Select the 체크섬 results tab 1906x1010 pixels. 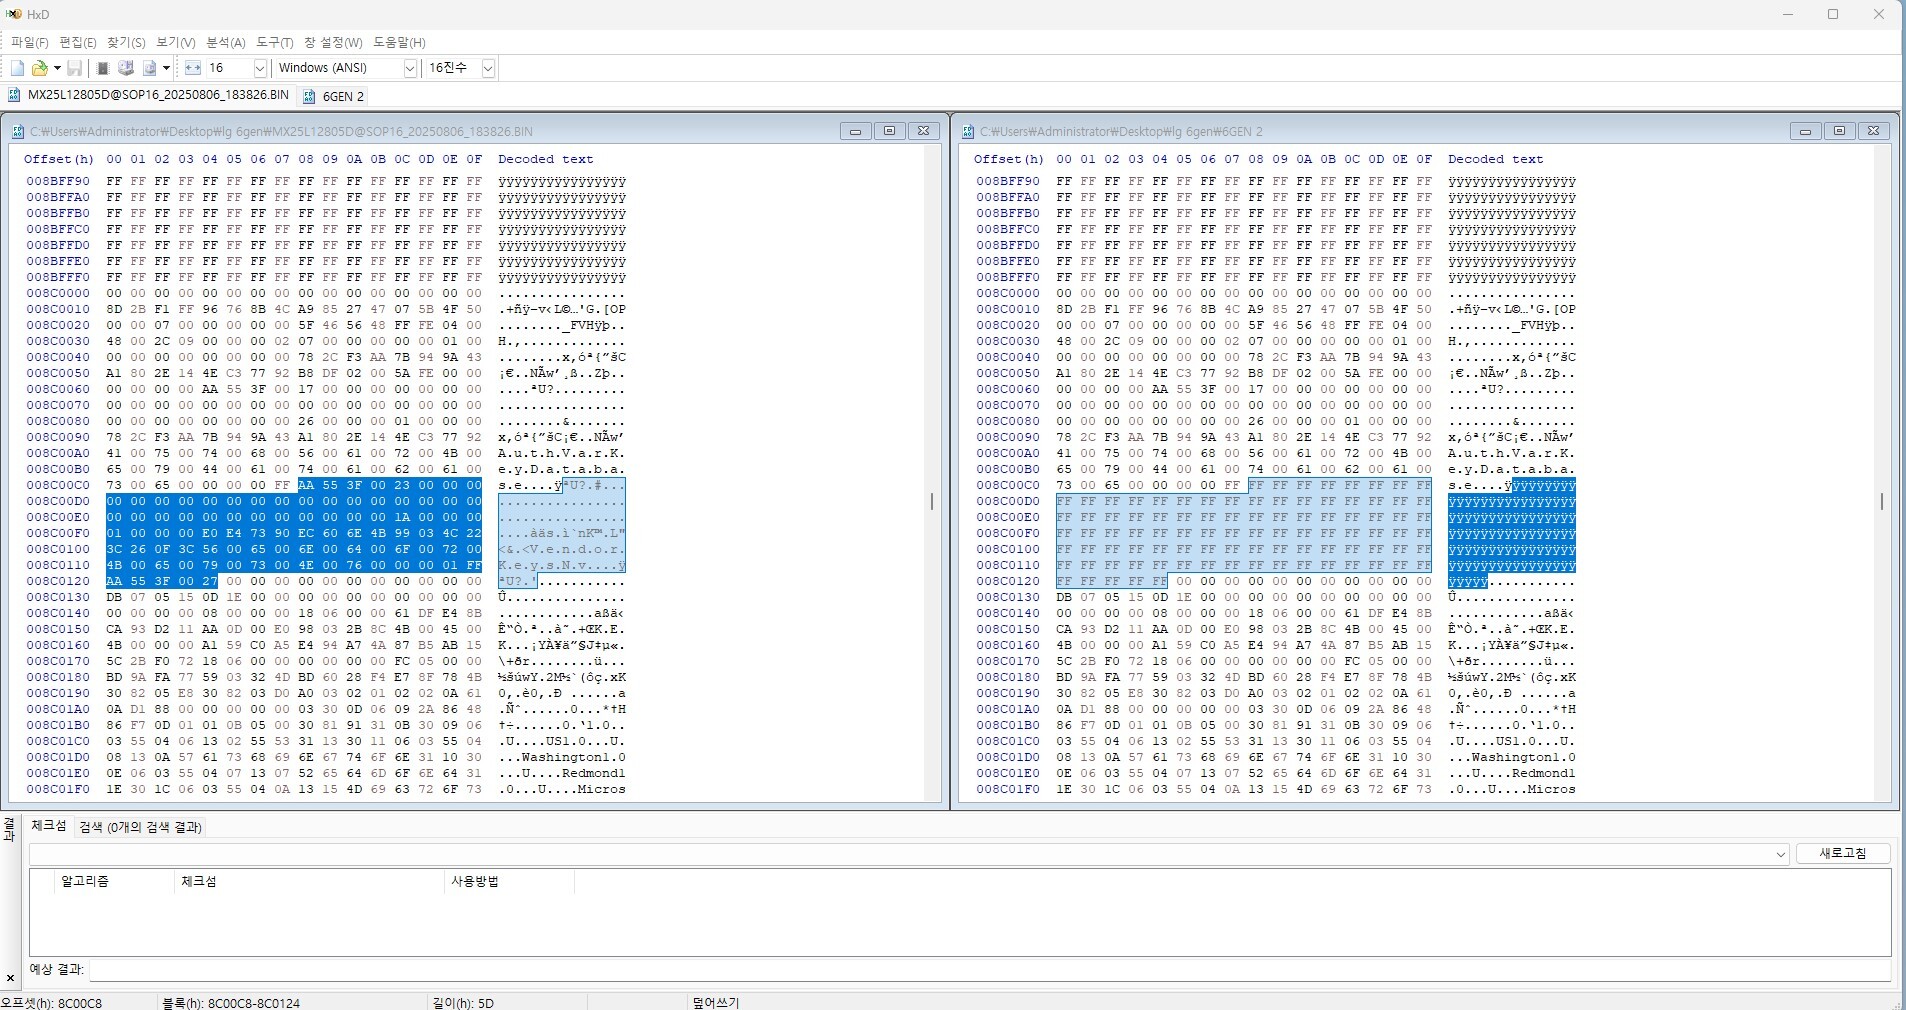pos(48,826)
